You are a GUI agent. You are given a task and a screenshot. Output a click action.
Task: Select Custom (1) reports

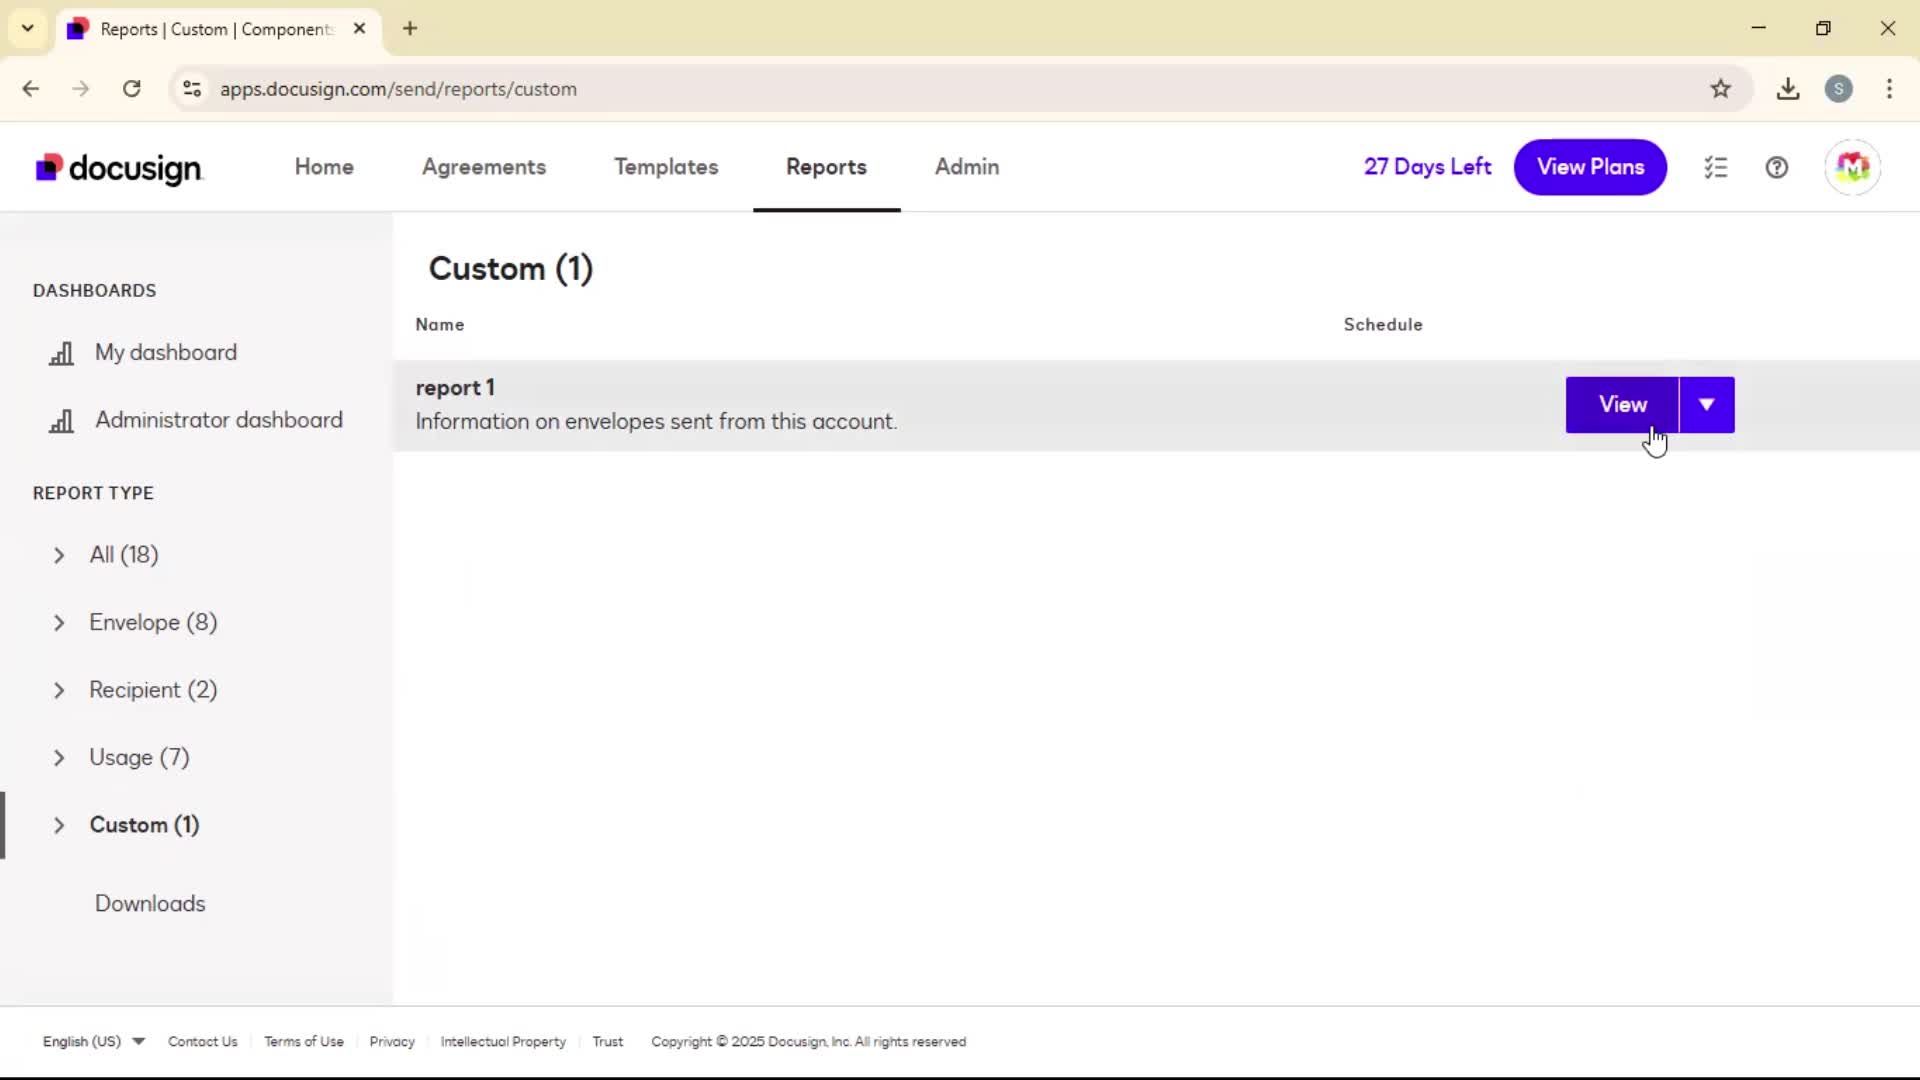pyautogui.click(x=144, y=825)
